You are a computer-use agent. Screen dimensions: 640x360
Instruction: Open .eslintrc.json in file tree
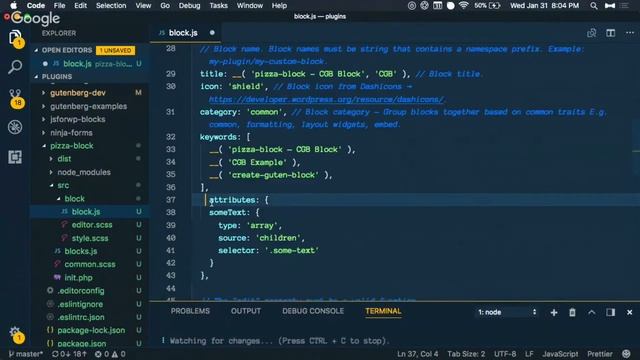(80, 317)
